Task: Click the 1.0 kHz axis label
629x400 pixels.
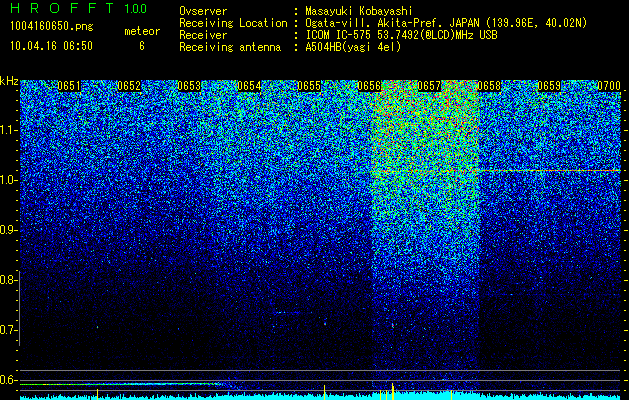Action: pos(8,180)
